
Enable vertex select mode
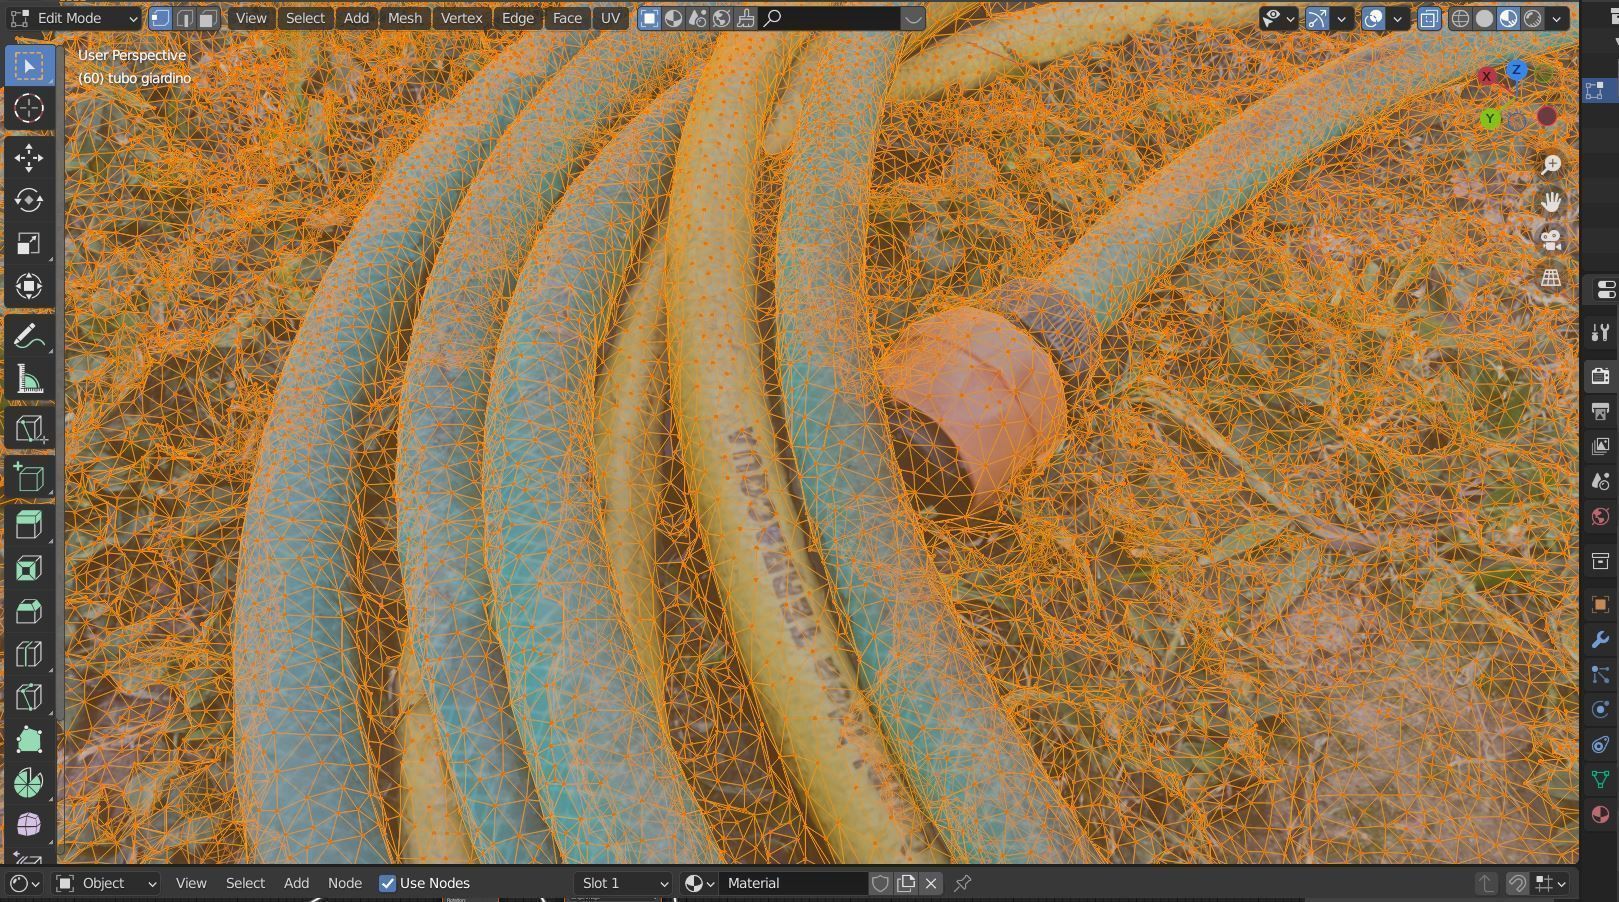tap(161, 18)
